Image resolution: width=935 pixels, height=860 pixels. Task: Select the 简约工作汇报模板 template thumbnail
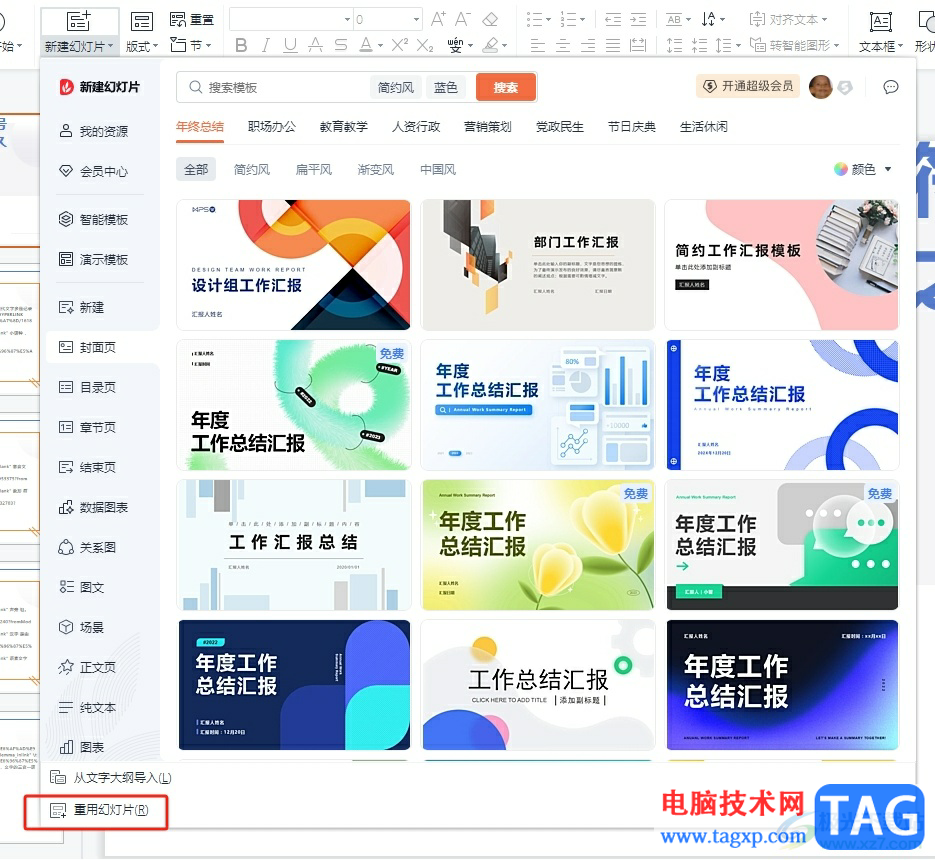pos(782,265)
